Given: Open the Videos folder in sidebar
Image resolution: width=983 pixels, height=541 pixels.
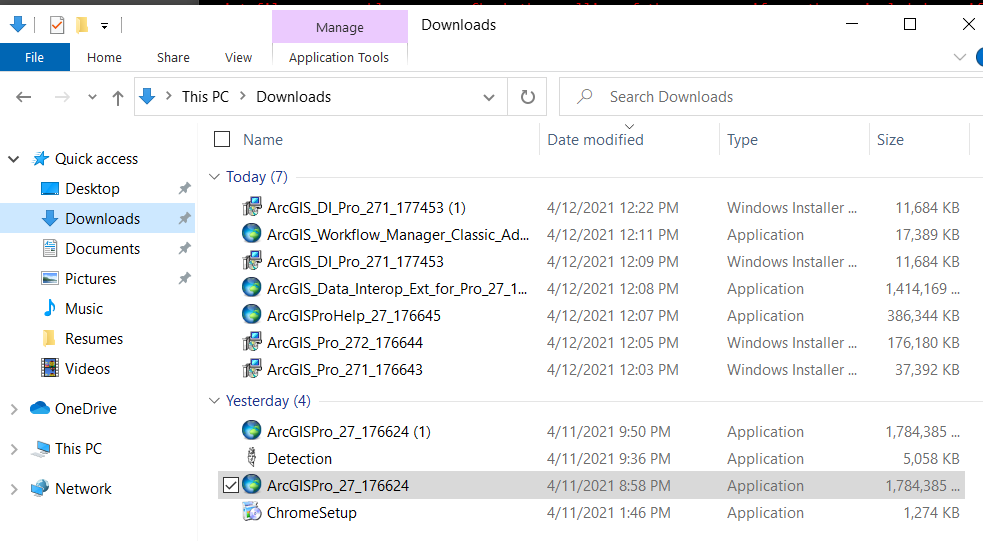Looking at the screenshot, I should [87, 369].
